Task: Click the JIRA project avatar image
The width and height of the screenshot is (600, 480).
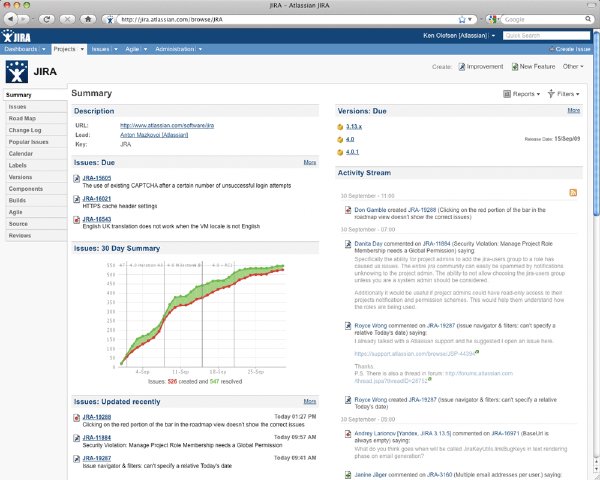Action: (17, 72)
